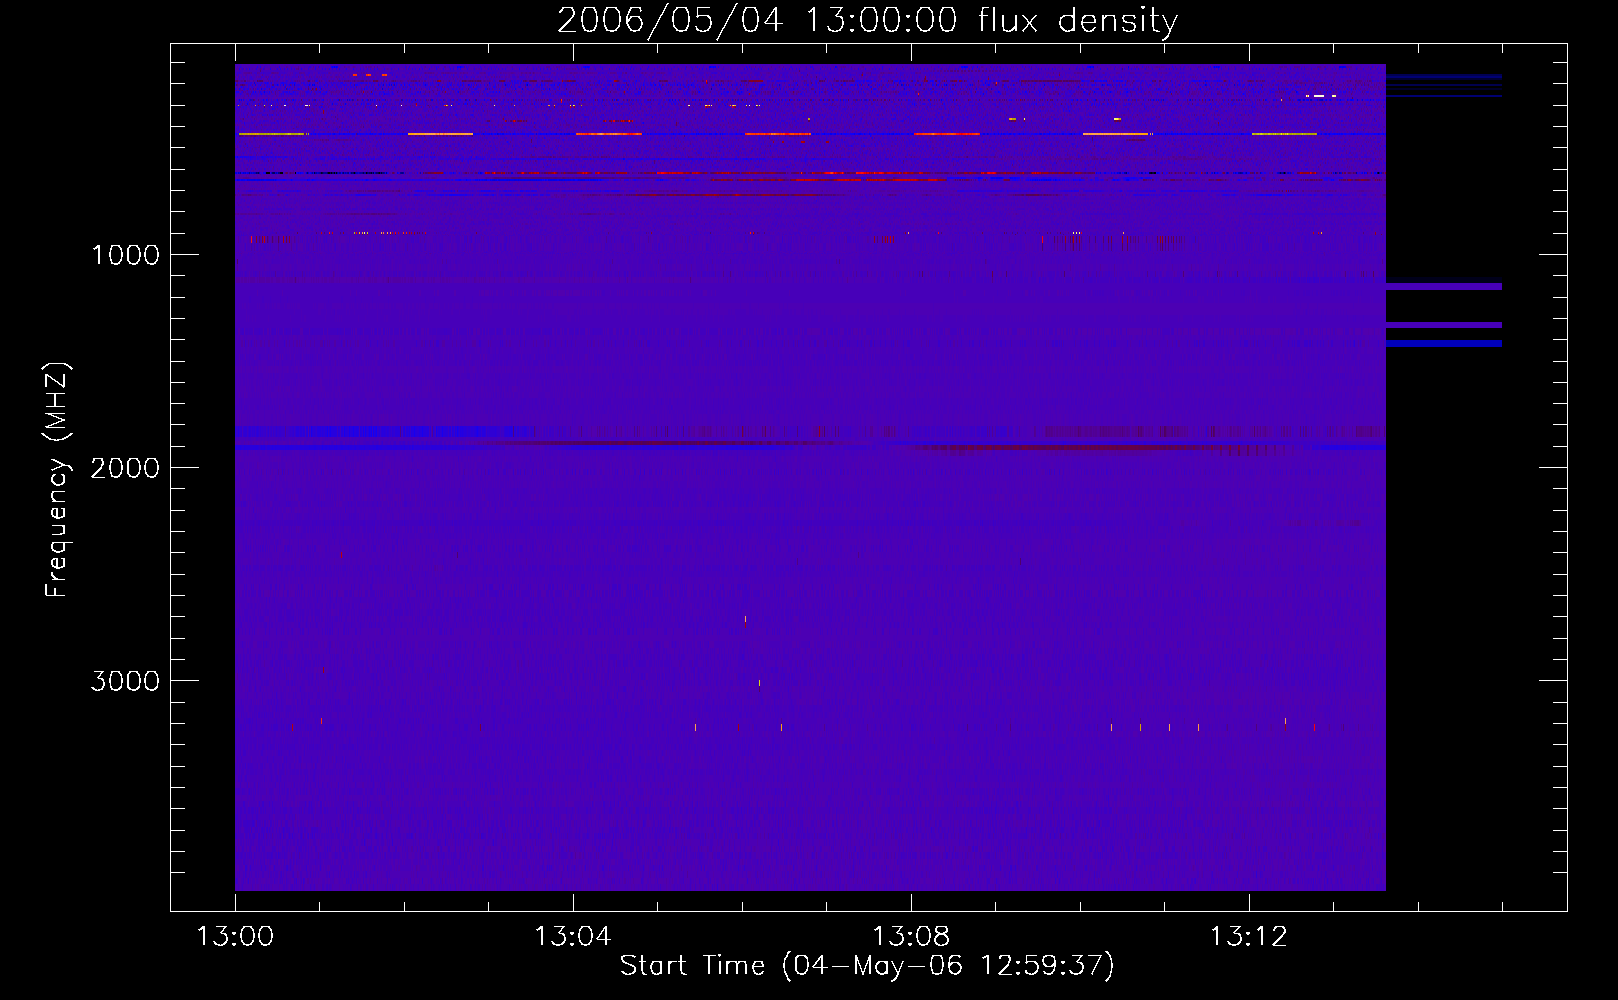Image resolution: width=1618 pixels, height=1000 pixels.
Task: Click the 13:00 time tick label
Action: point(235,937)
